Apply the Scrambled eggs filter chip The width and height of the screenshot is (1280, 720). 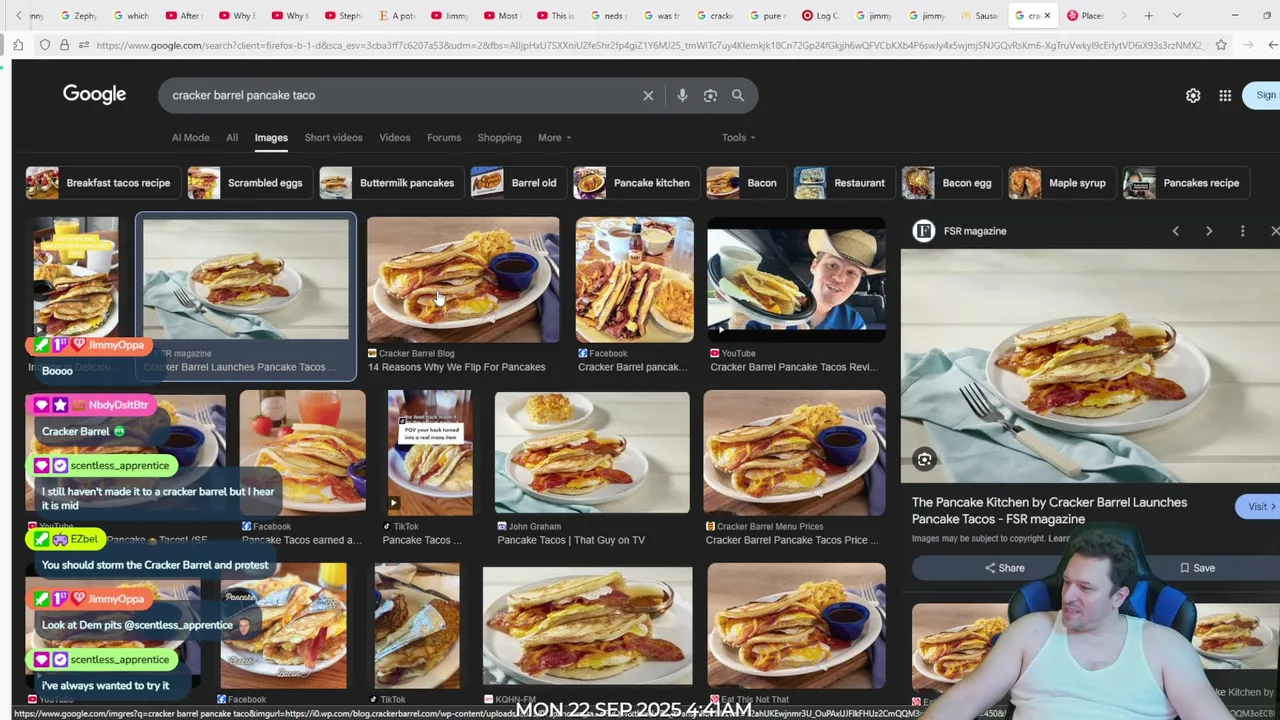coord(248,183)
